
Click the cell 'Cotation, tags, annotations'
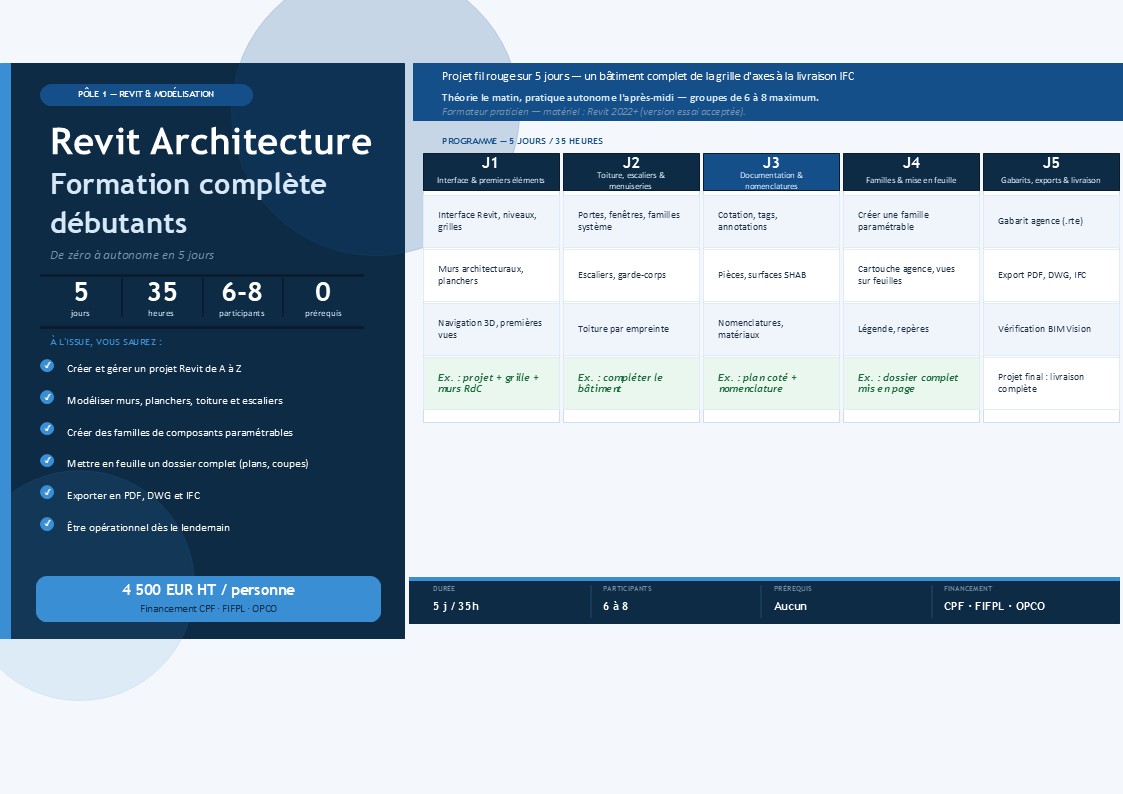click(771, 221)
